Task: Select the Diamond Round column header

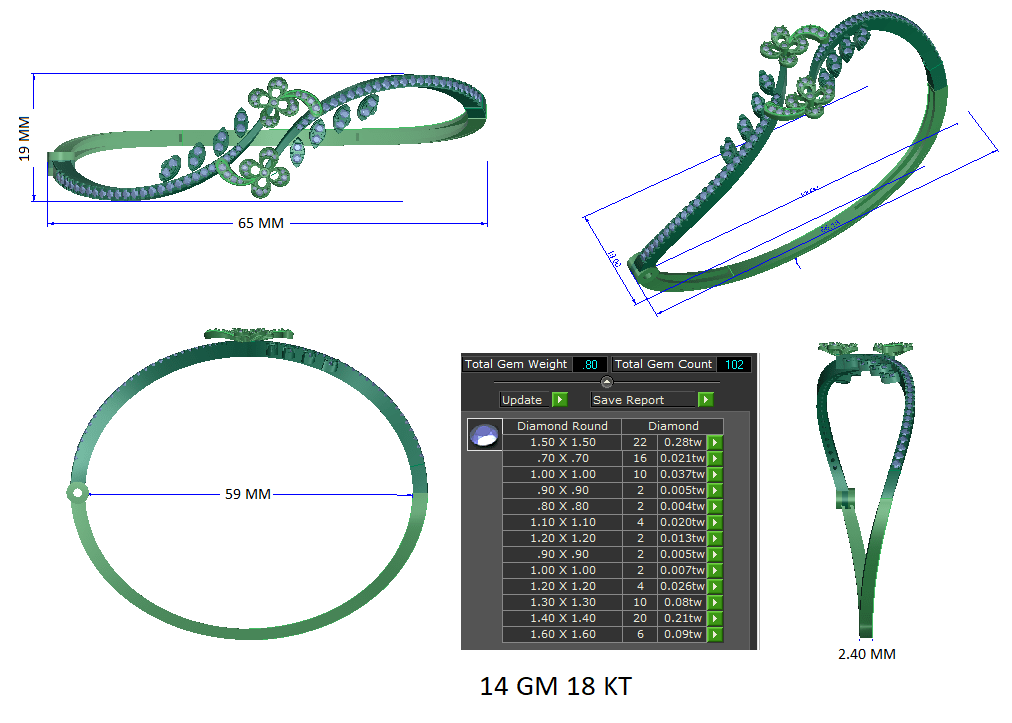Action: point(562,426)
